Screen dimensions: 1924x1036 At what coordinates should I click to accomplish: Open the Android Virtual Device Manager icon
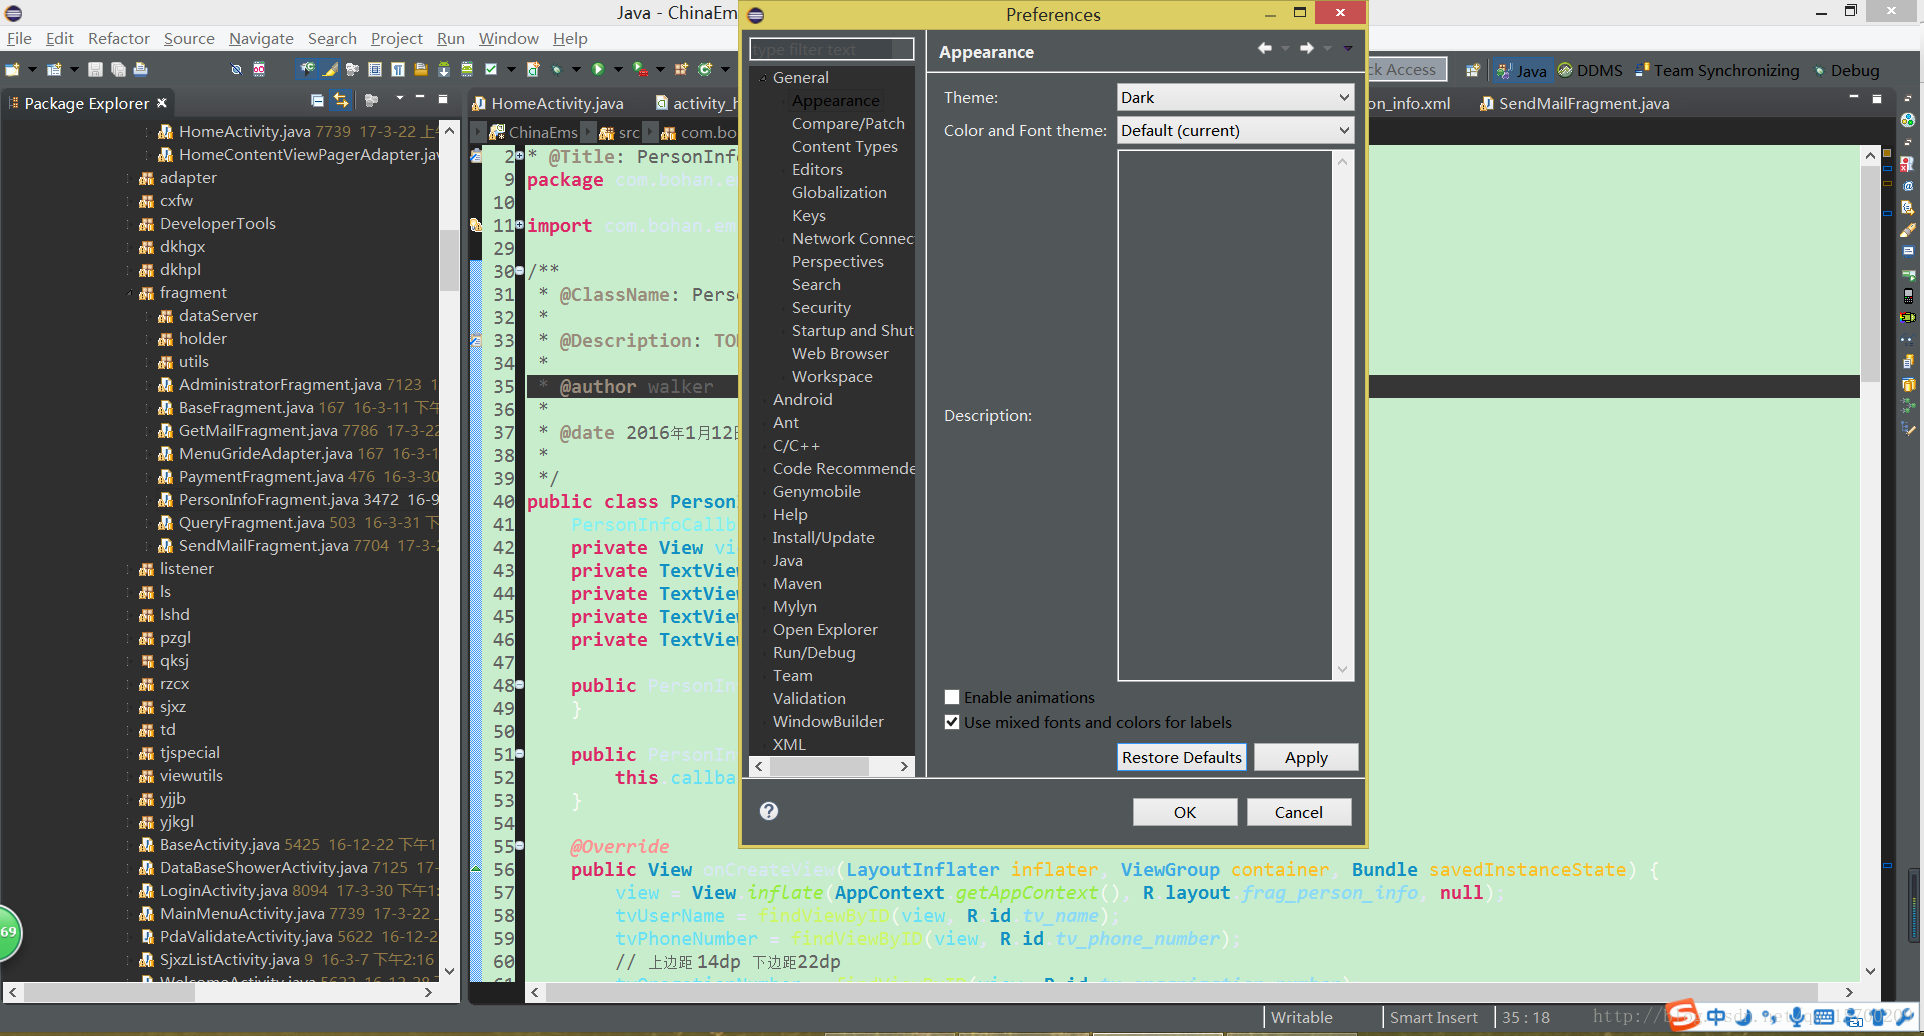[467, 70]
